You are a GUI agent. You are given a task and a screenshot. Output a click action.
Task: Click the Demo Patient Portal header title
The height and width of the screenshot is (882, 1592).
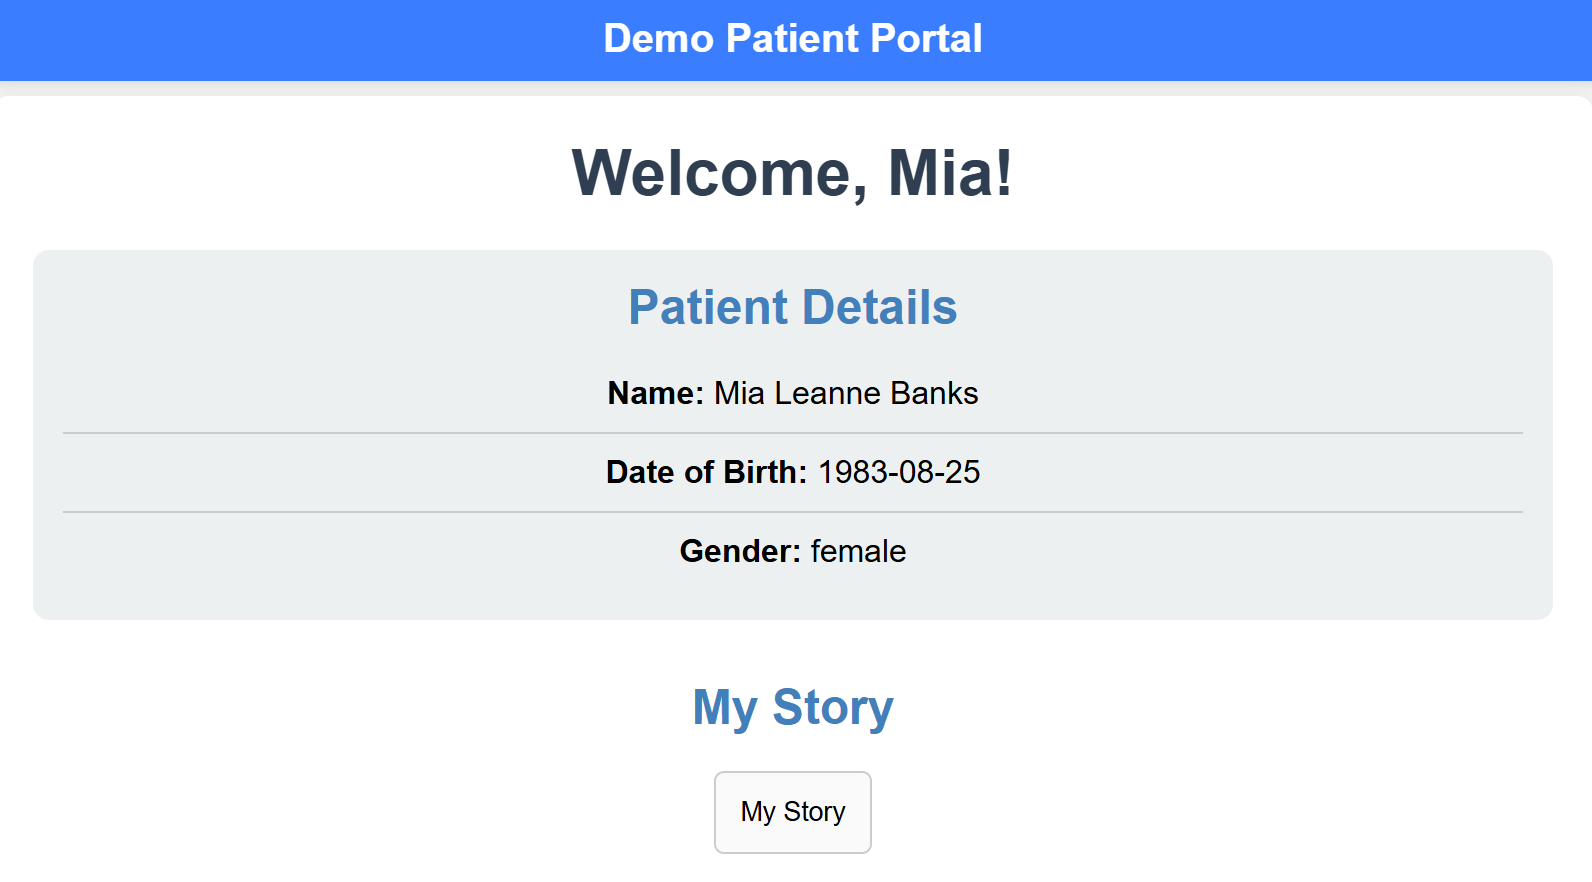point(792,39)
